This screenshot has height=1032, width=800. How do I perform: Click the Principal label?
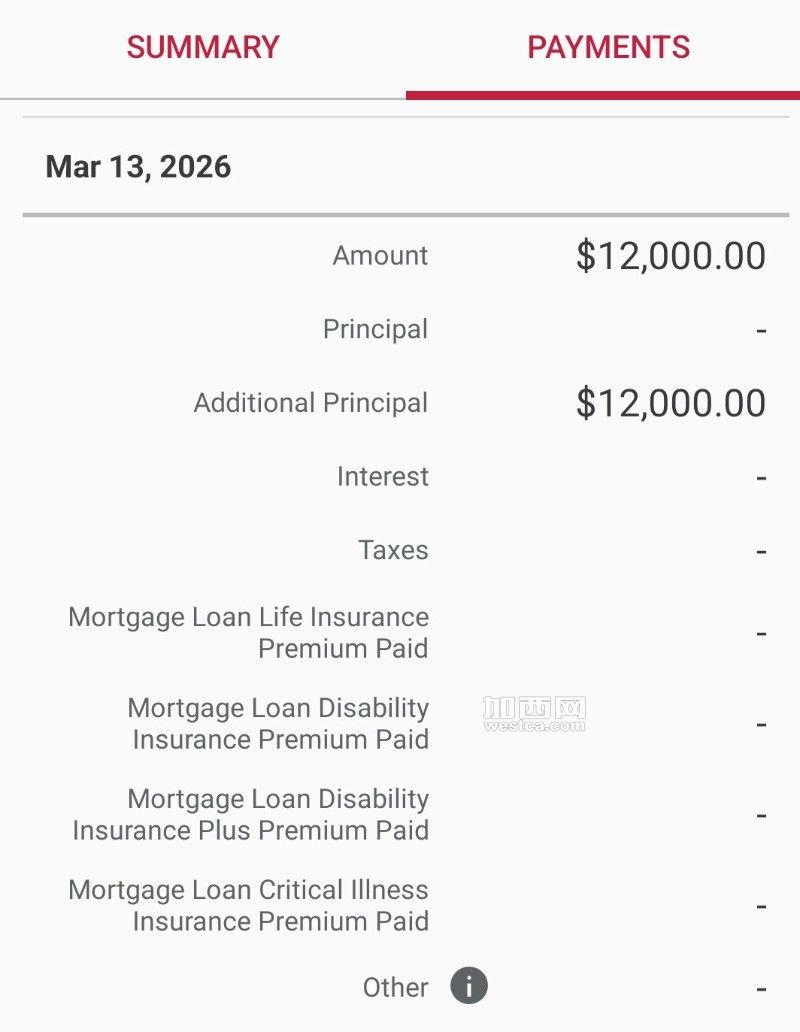tap(375, 329)
